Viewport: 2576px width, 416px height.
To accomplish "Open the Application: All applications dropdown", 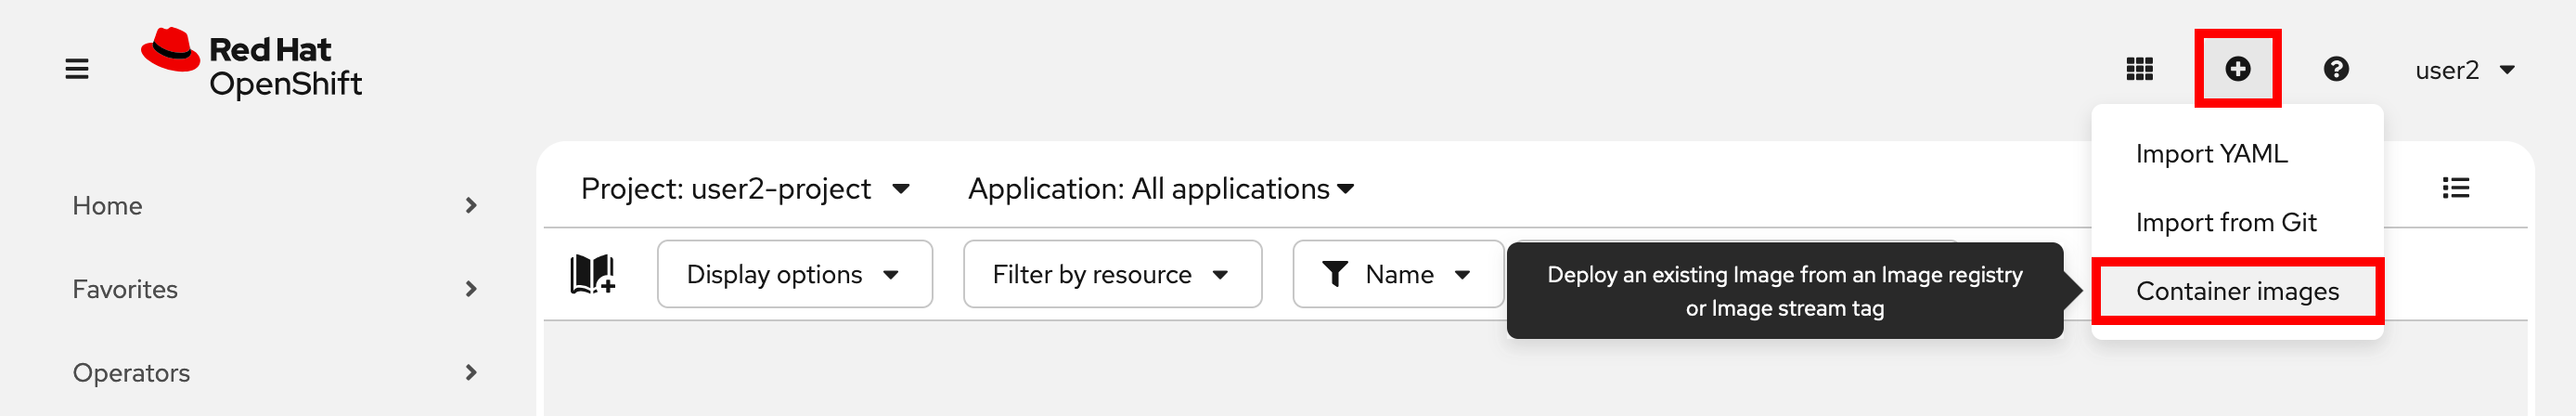I will click(x=1160, y=189).
